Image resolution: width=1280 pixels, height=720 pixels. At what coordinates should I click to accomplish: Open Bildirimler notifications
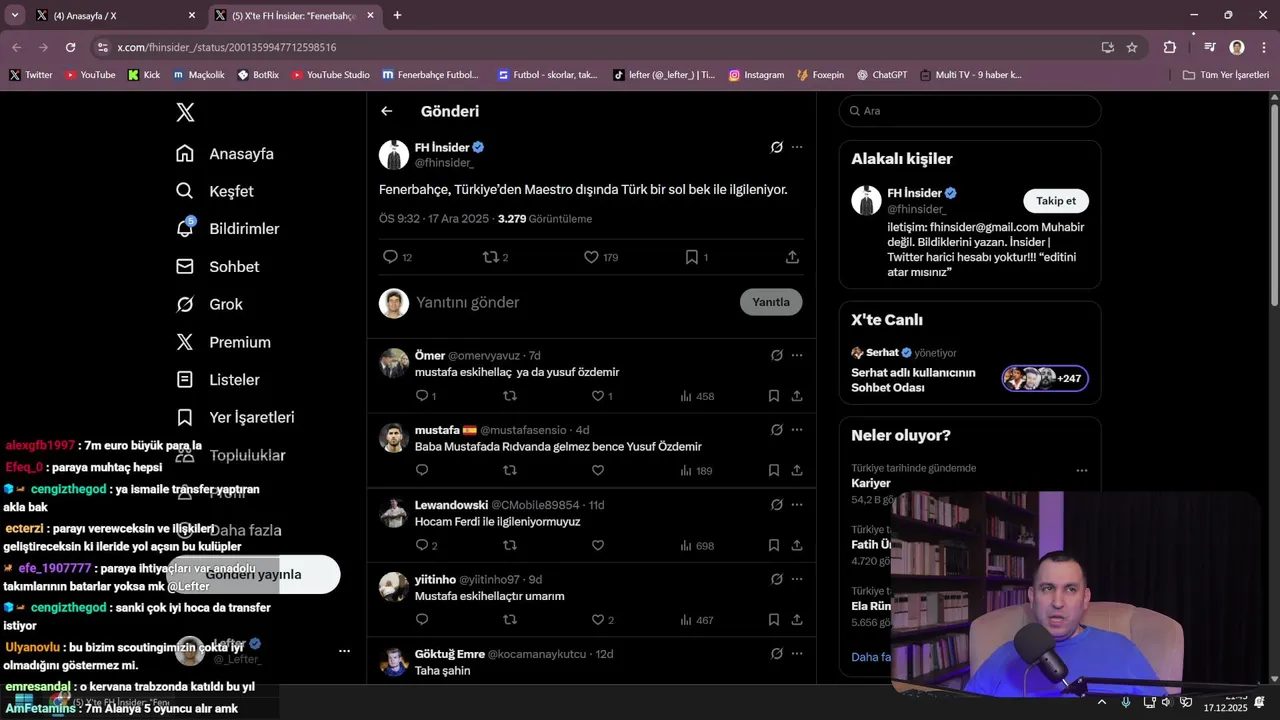click(227, 228)
